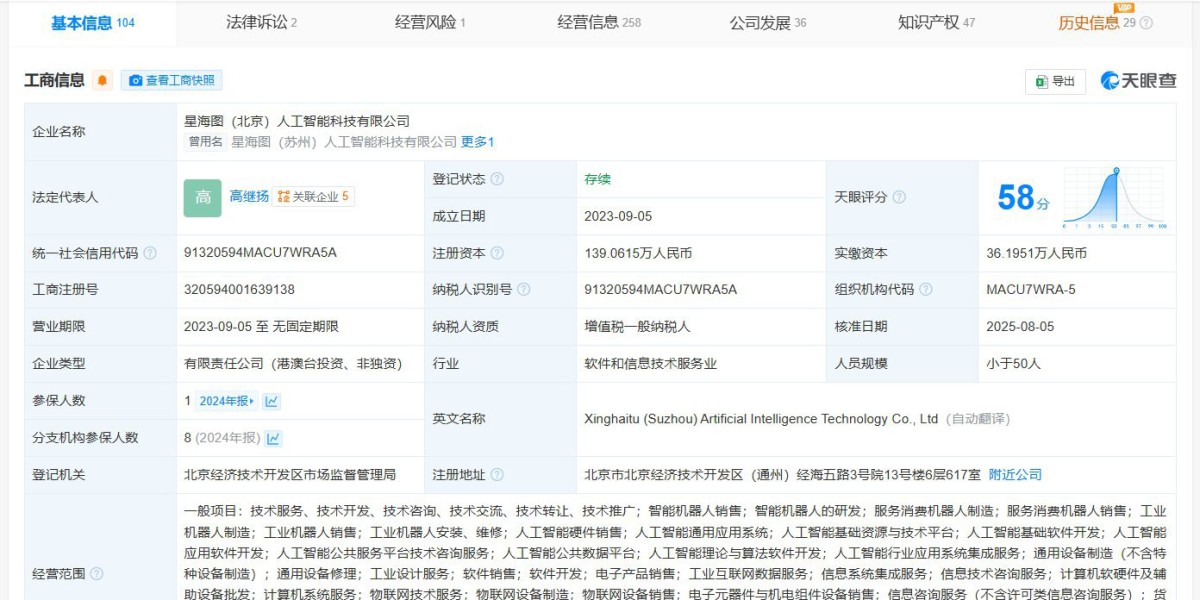Open the 附近公司 nearby companies link
This screenshot has height=600, width=1200.
tap(1015, 475)
